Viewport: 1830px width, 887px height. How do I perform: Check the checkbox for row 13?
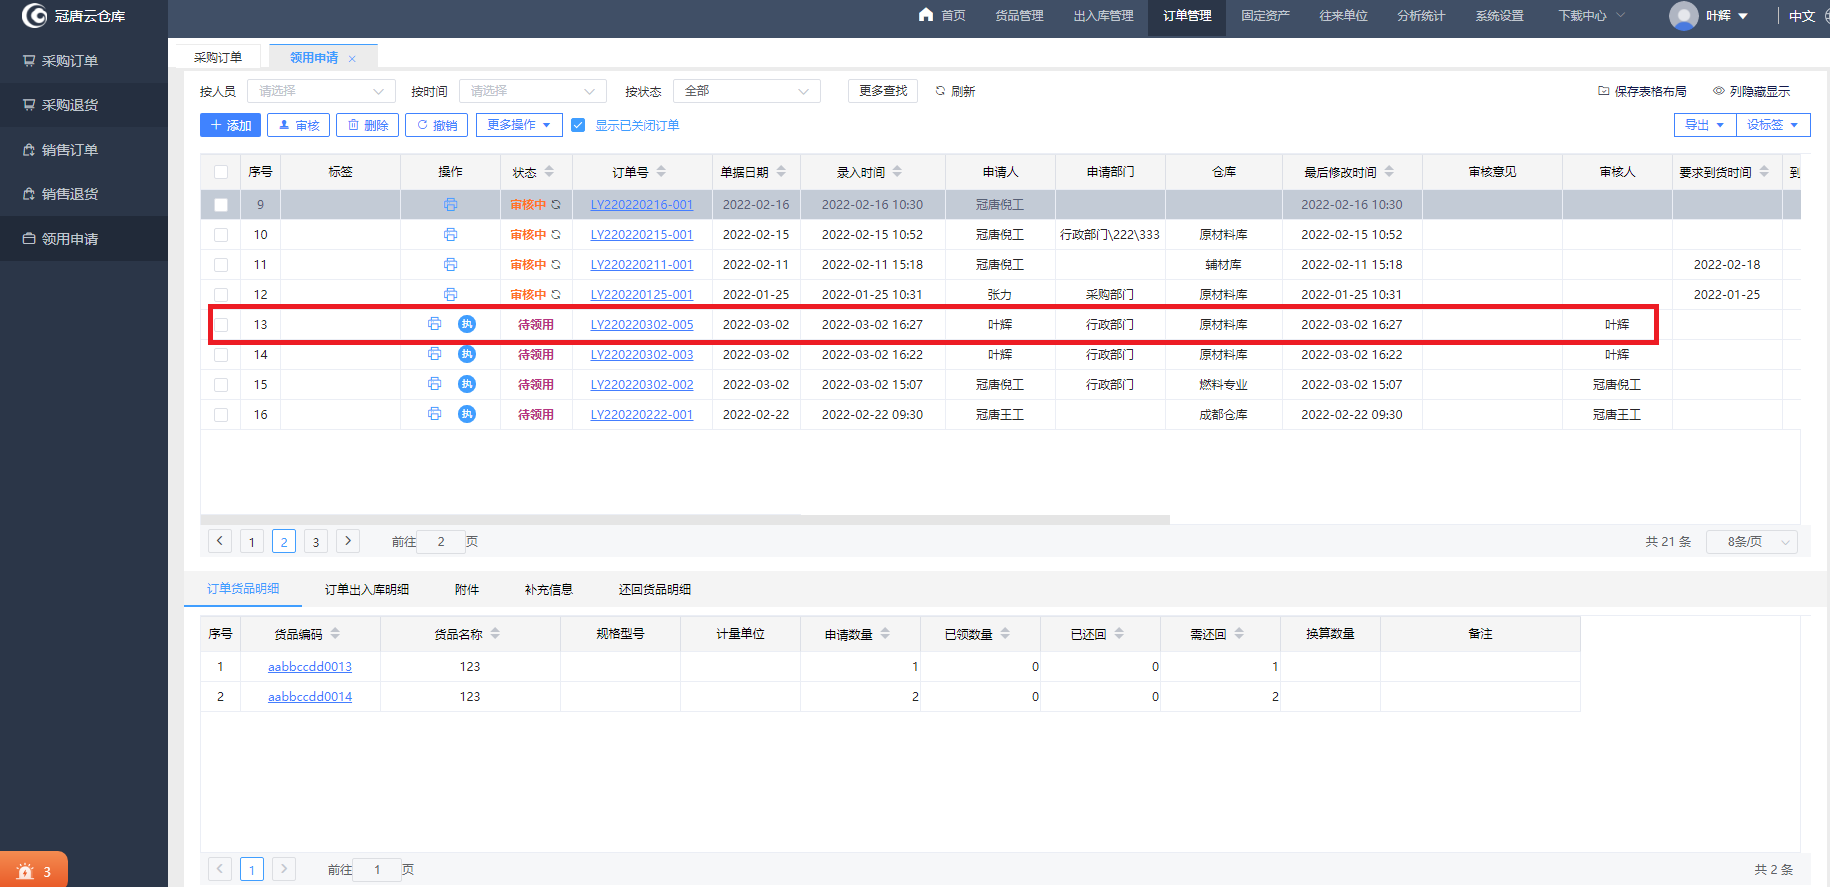tap(221, 325)
